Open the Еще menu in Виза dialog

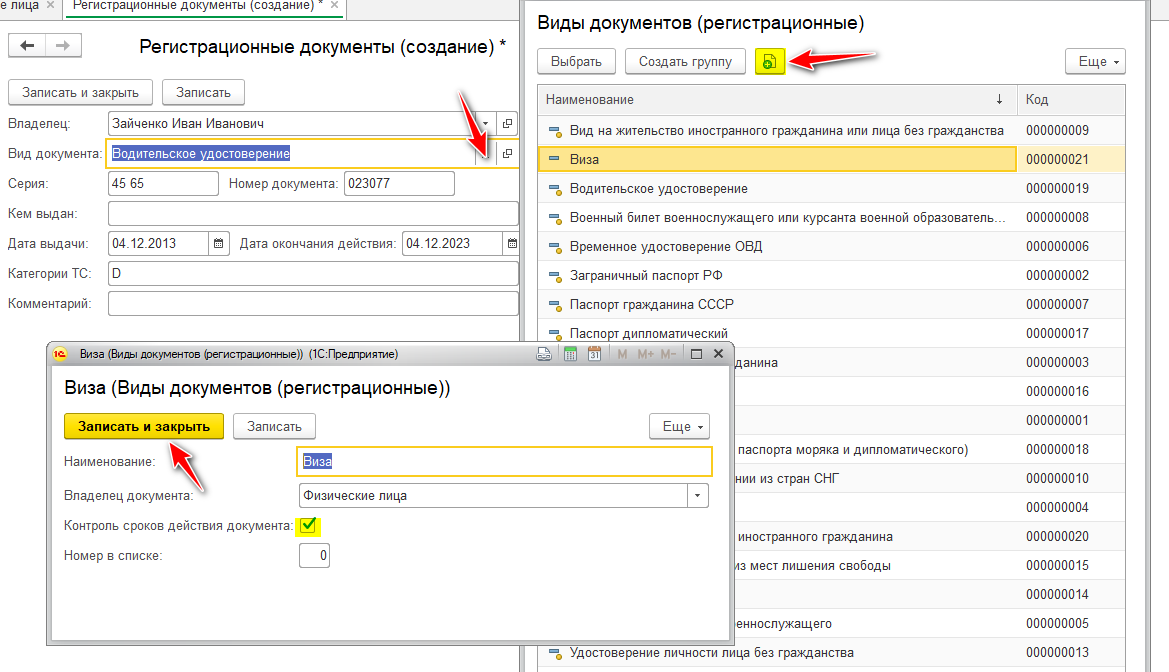[x=679, y=426]
